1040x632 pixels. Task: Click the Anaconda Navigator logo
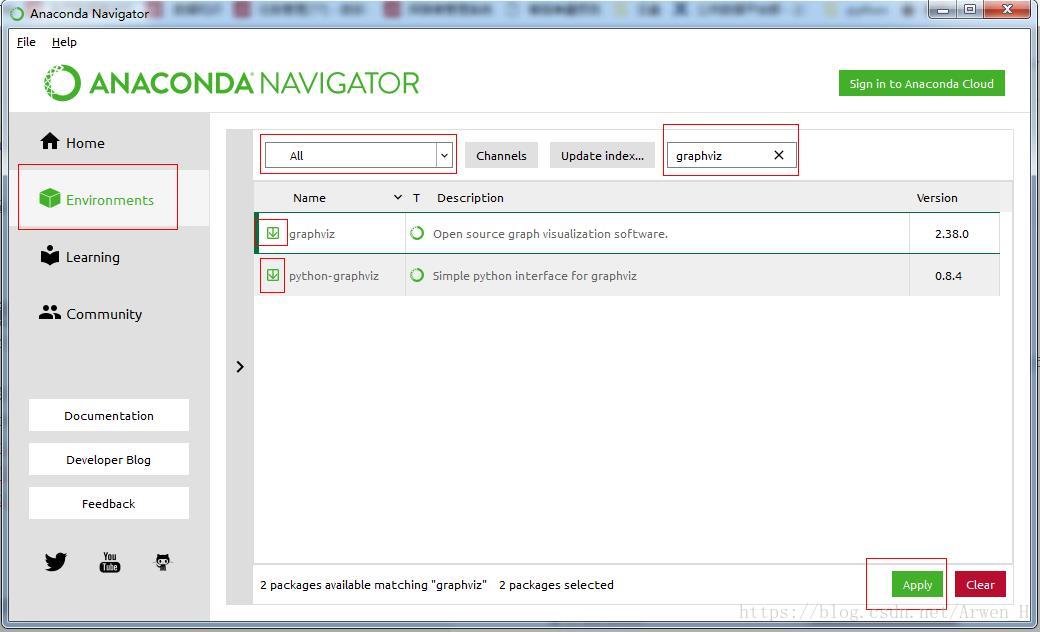231,83
